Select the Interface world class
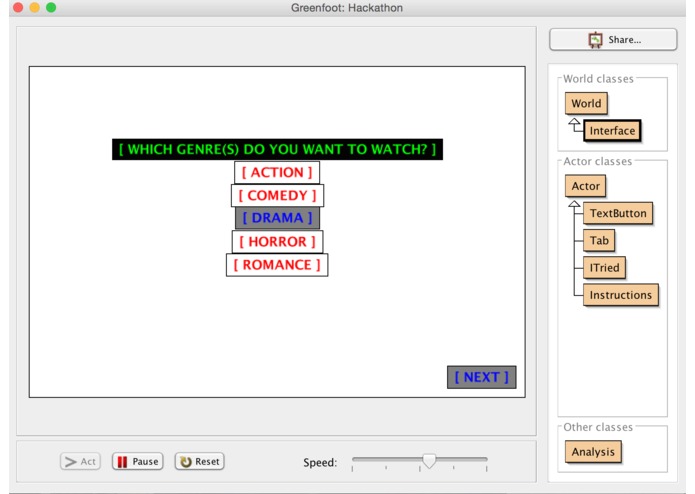 point(612,131)
